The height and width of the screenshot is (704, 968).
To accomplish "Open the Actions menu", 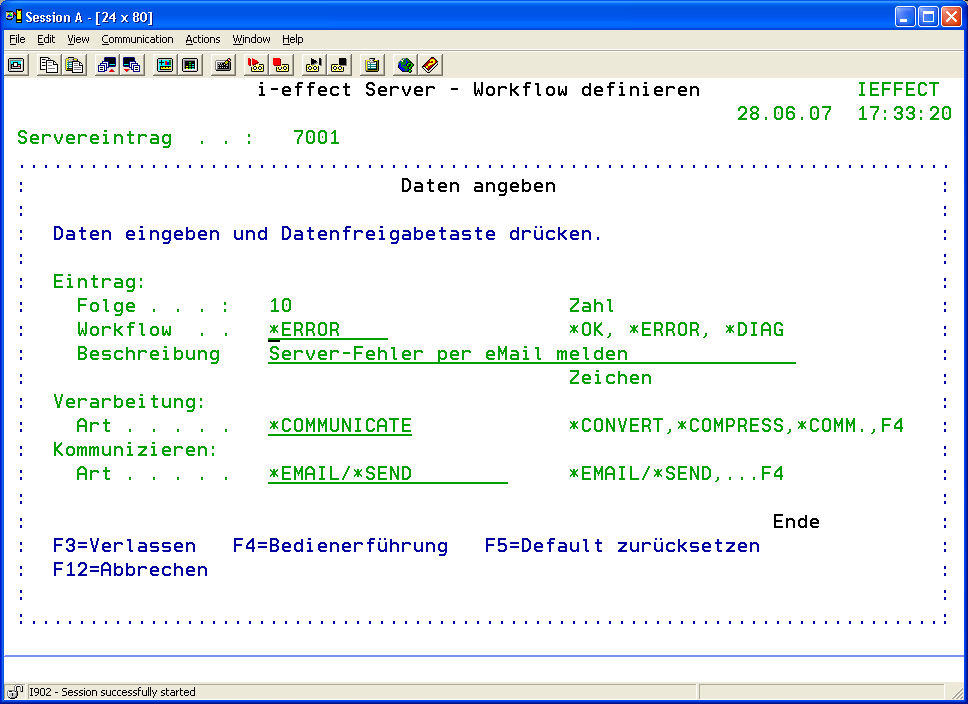I will tap(203, 39).
